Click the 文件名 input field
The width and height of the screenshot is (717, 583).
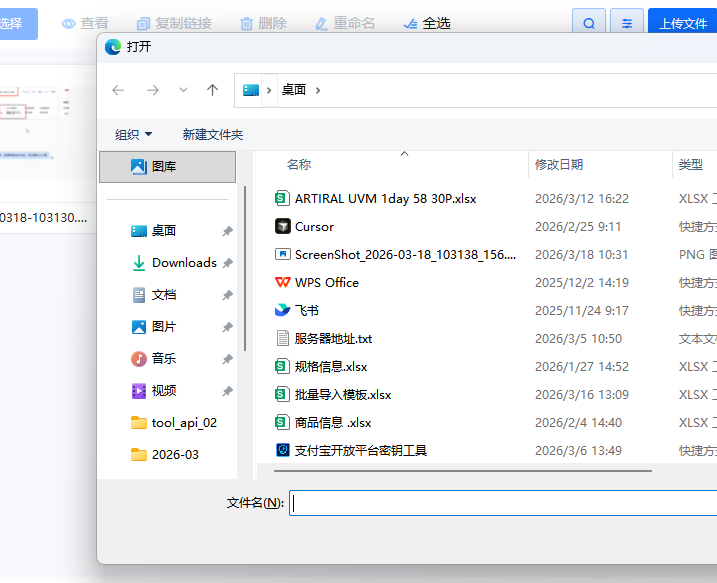coord(500,503)
